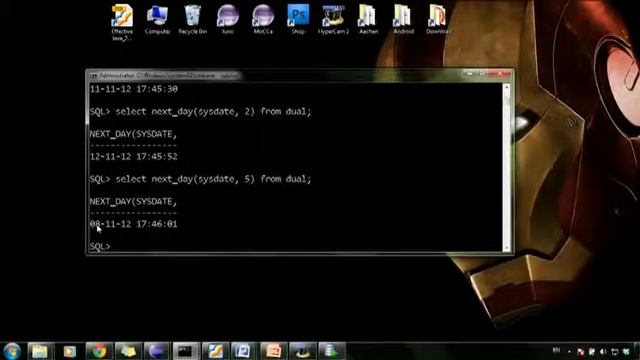
Task: Open the Computer desktop icon
Action: [157, 19]
